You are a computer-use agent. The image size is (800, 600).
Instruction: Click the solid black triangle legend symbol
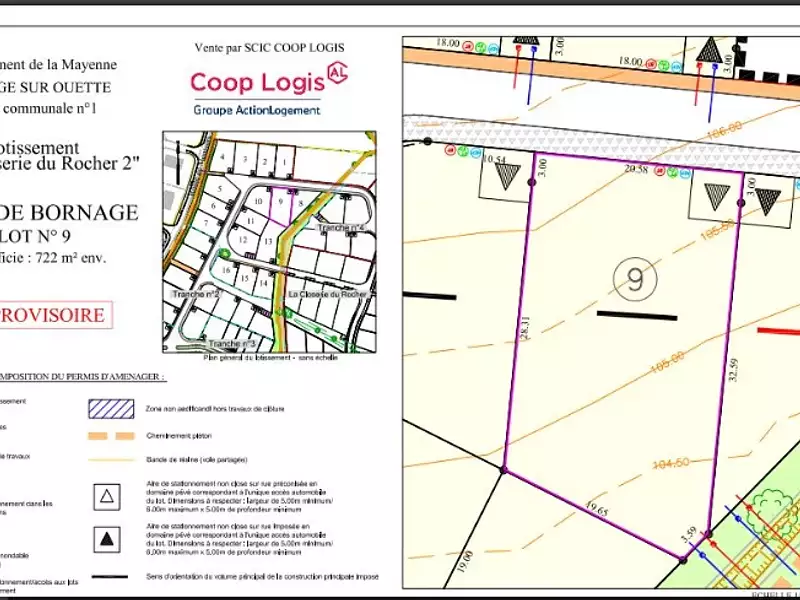(x=107, y=540)
